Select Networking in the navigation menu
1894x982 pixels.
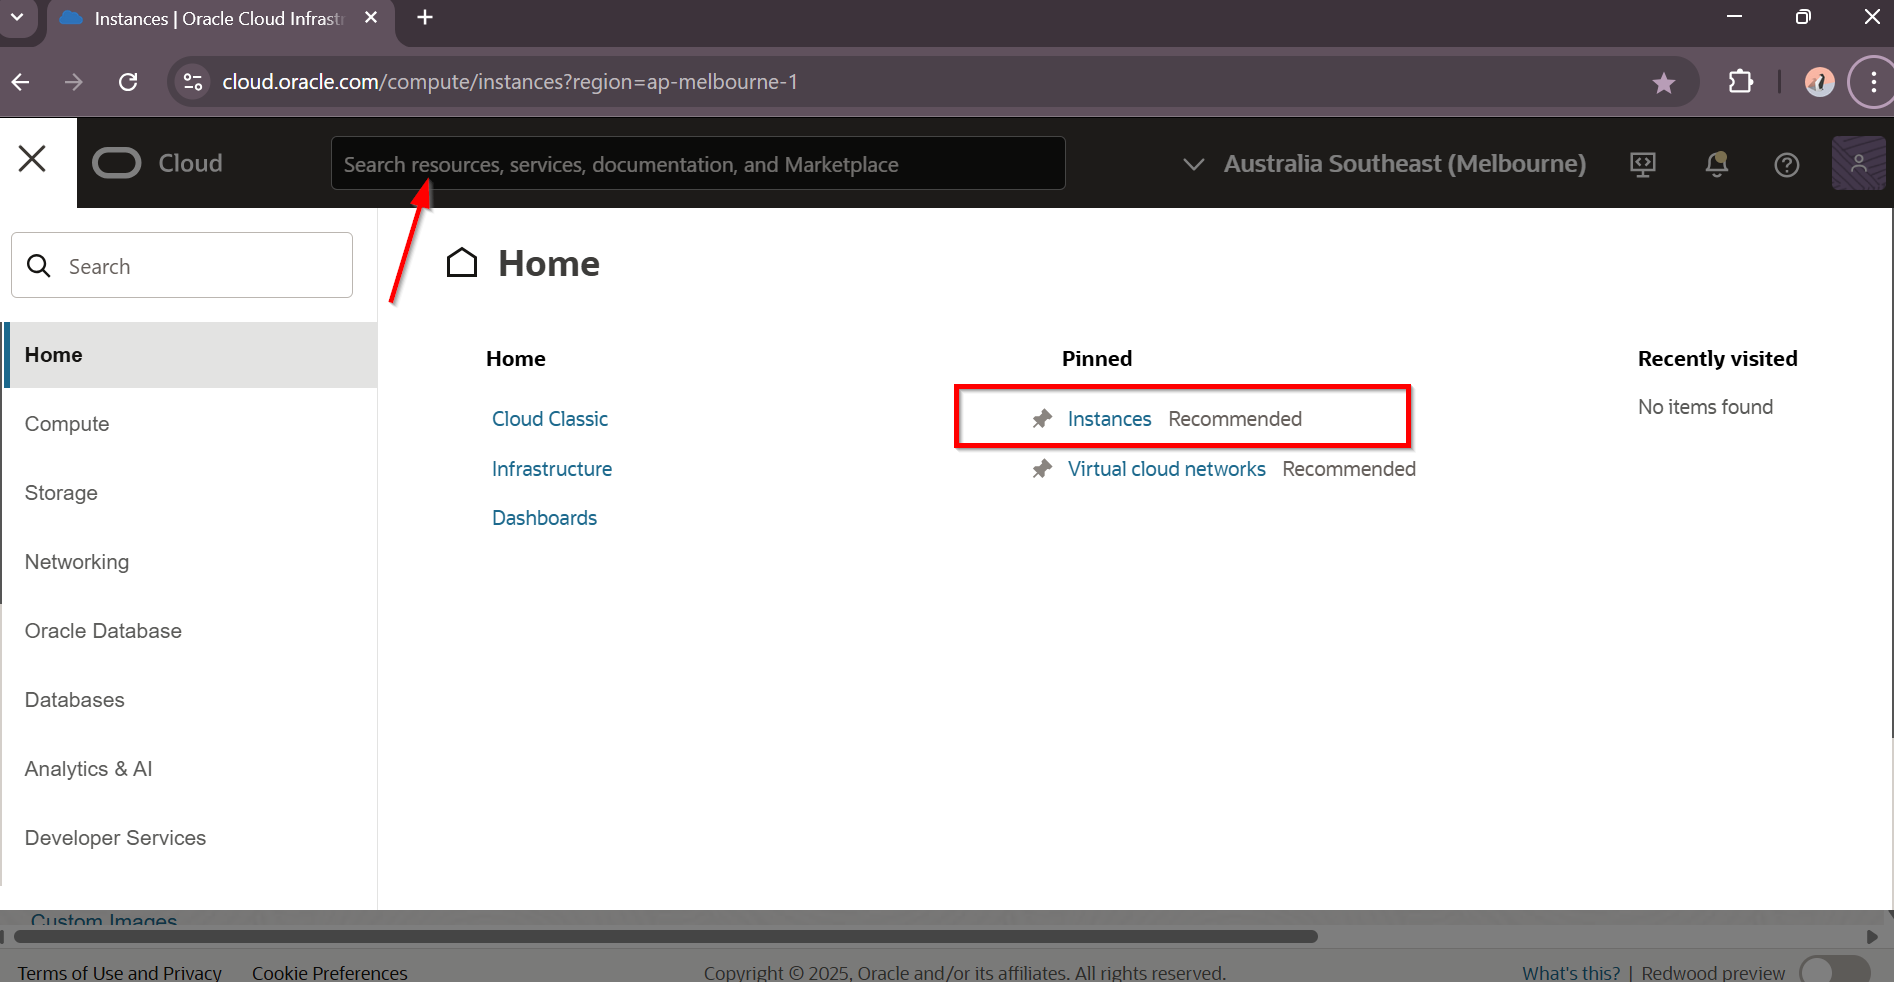(x=77, y=562)
